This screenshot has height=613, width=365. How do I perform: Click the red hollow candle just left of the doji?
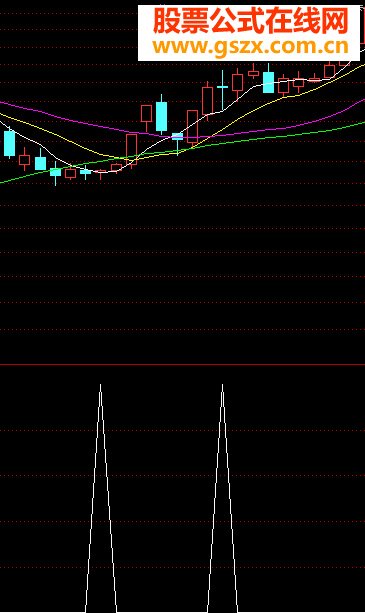[208, 100]
